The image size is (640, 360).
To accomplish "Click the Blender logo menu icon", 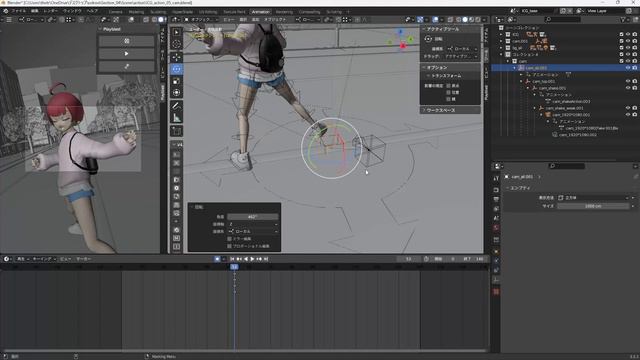I will pyautogui.click(x=5, y=11).
